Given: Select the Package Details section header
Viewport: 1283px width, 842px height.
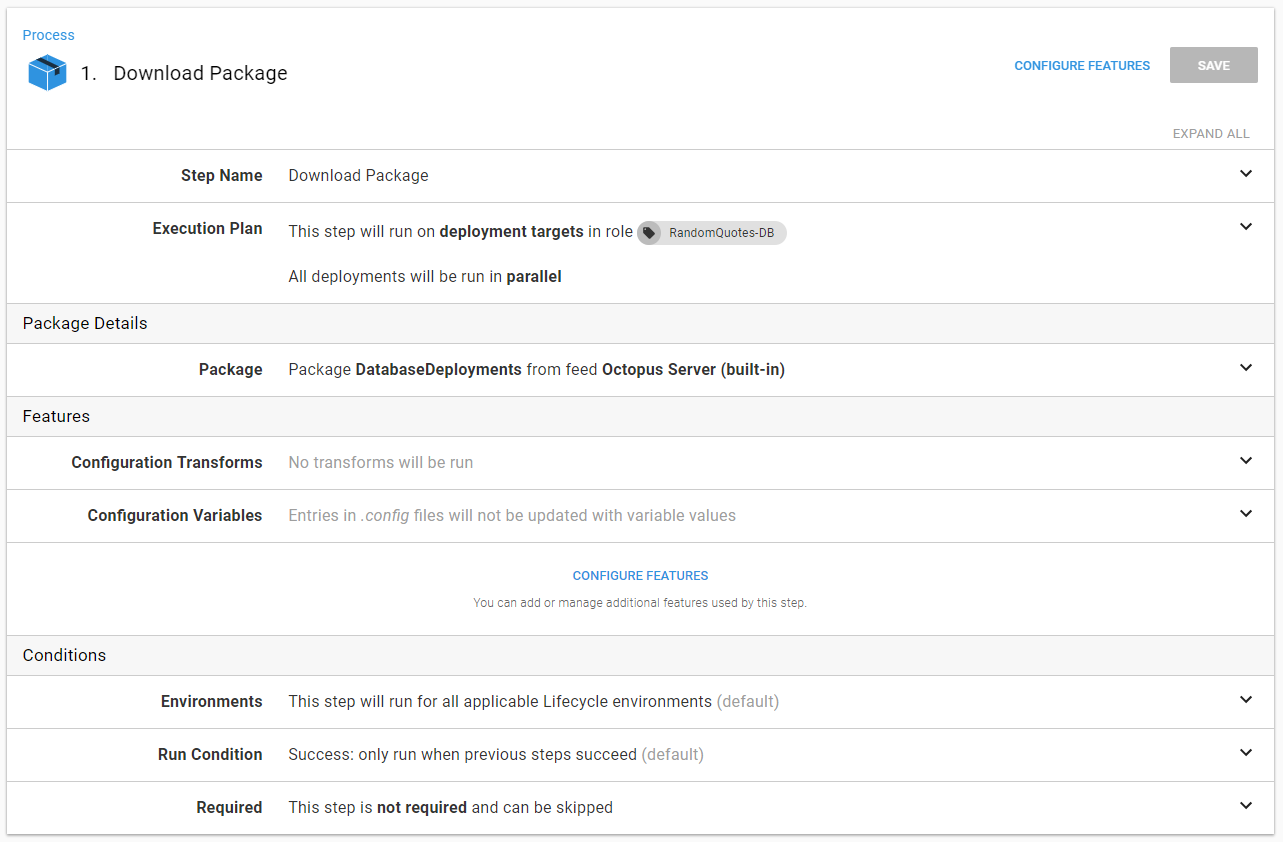Looking at the screenshot, I should click(x=85, y=324).
